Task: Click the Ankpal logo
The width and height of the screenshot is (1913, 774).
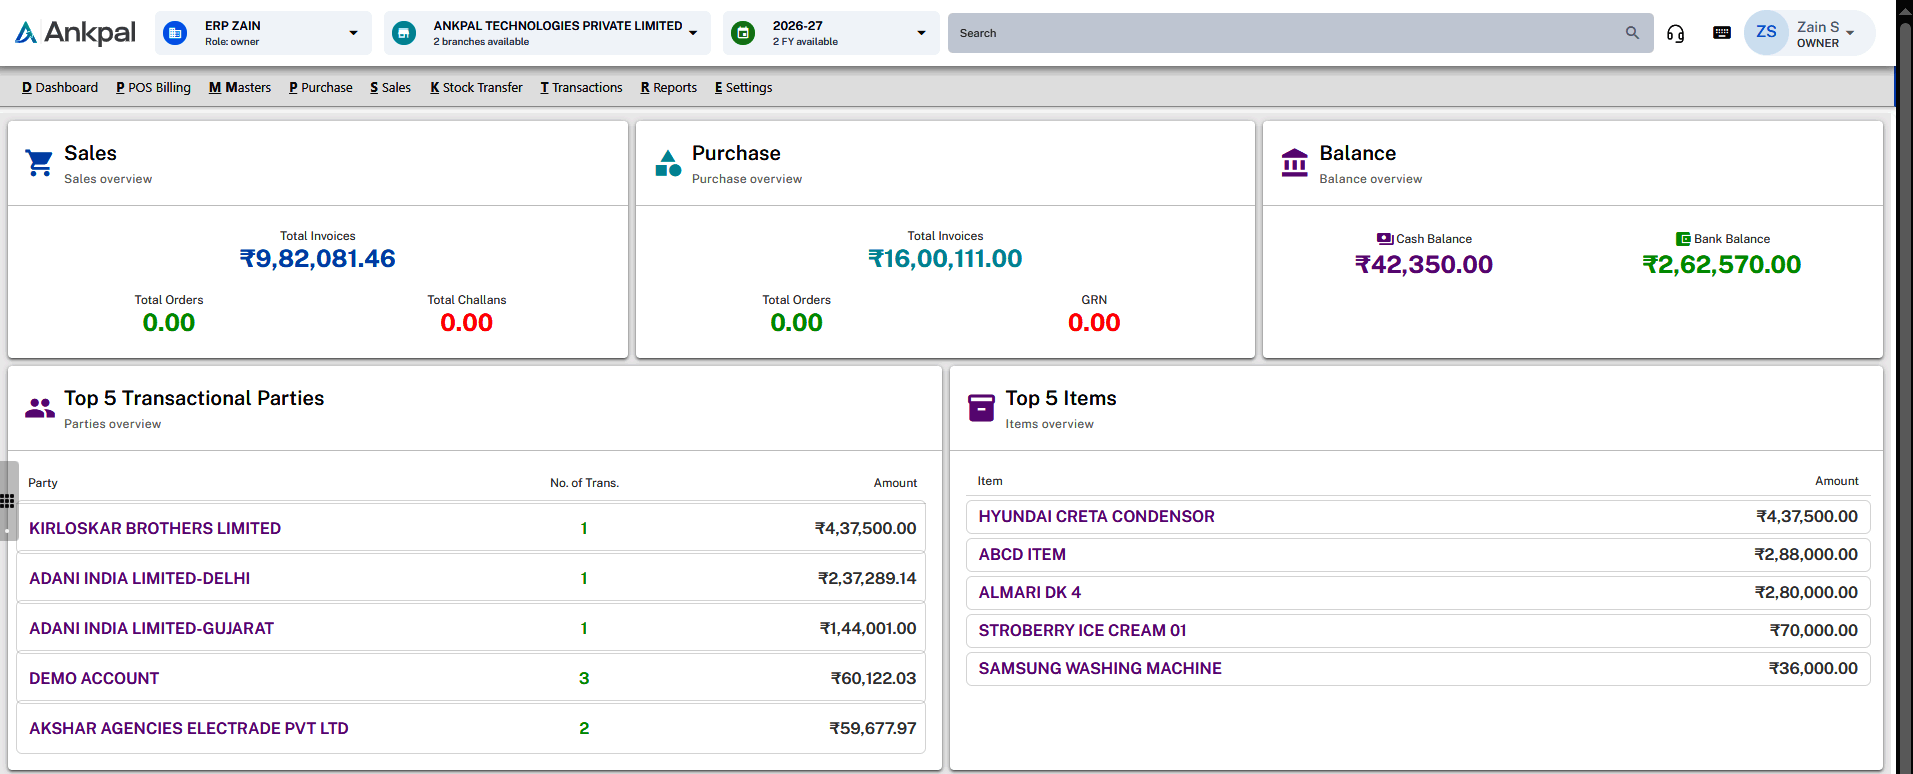Action: pos(75,33)
